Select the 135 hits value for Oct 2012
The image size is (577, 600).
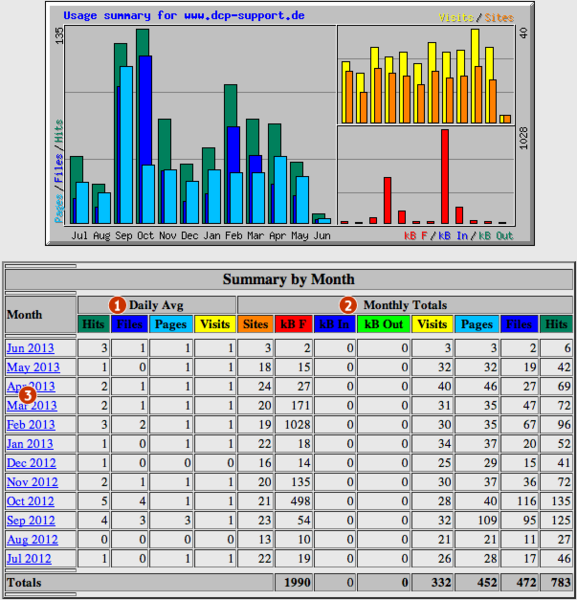(x=561, y=501)
